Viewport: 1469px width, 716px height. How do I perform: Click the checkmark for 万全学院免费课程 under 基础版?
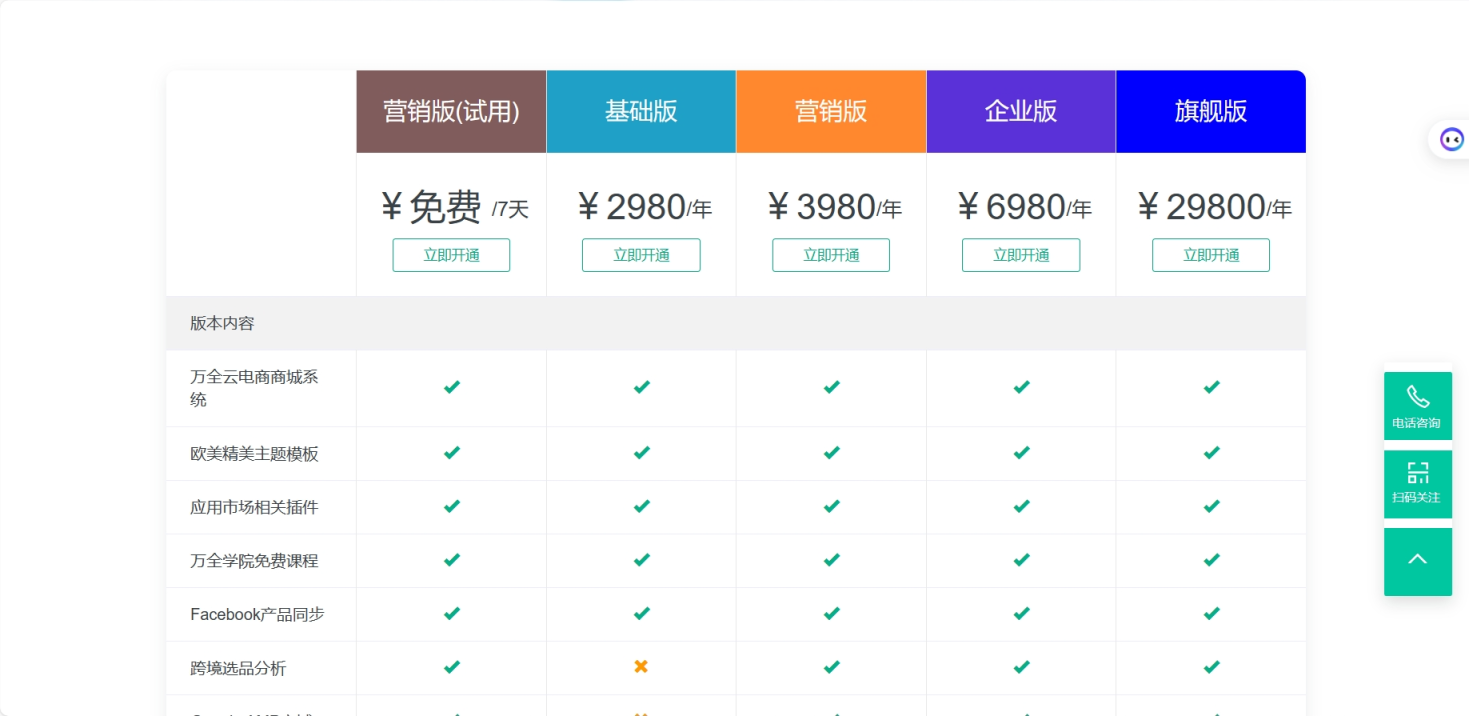tap(641, 560)
